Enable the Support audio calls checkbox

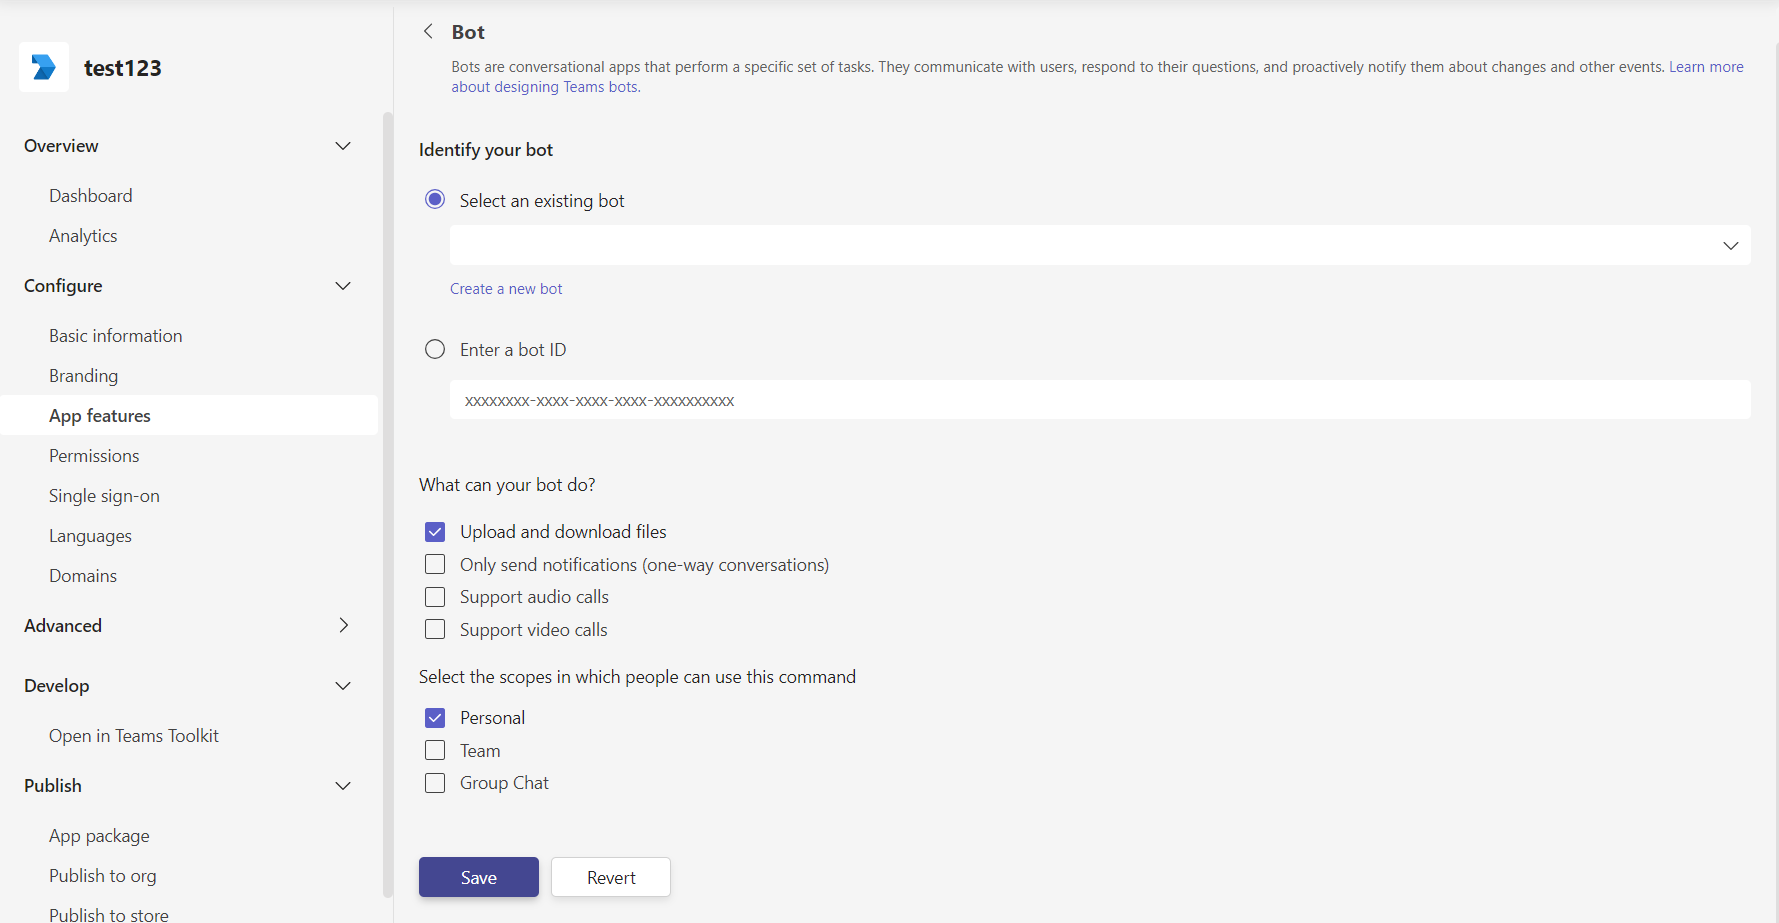pyautogui.click(x=435, y=597)
